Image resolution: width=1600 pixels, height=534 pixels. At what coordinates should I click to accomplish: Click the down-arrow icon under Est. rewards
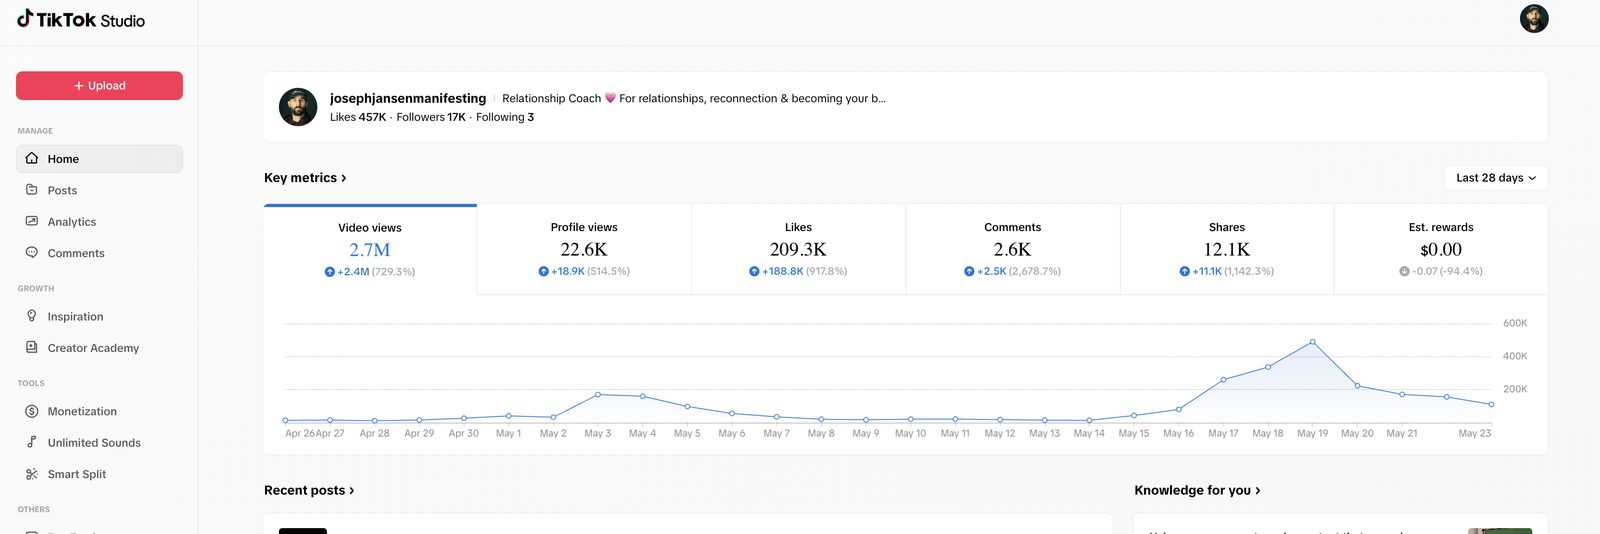(x=1404, y=272)
